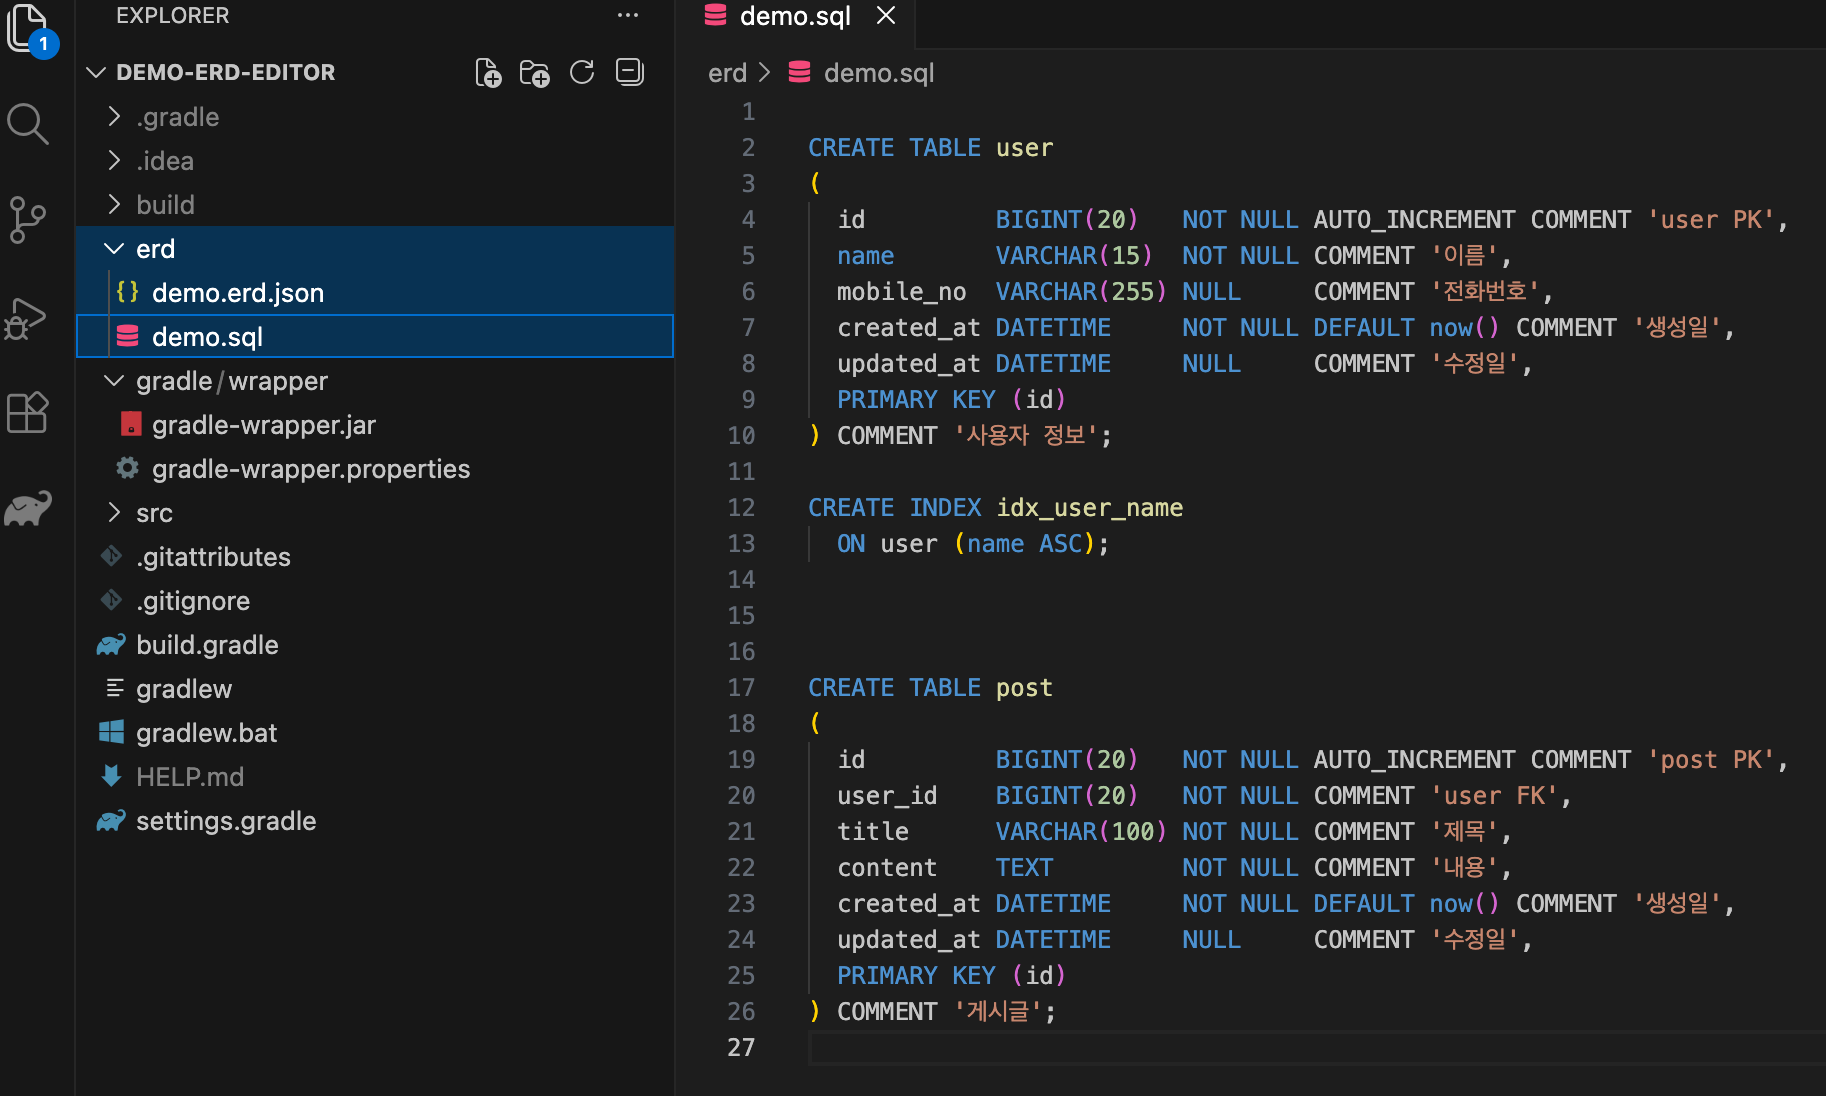Select the demo.sql editor tab
The image size is (1826, 1096).
[794, 17]
